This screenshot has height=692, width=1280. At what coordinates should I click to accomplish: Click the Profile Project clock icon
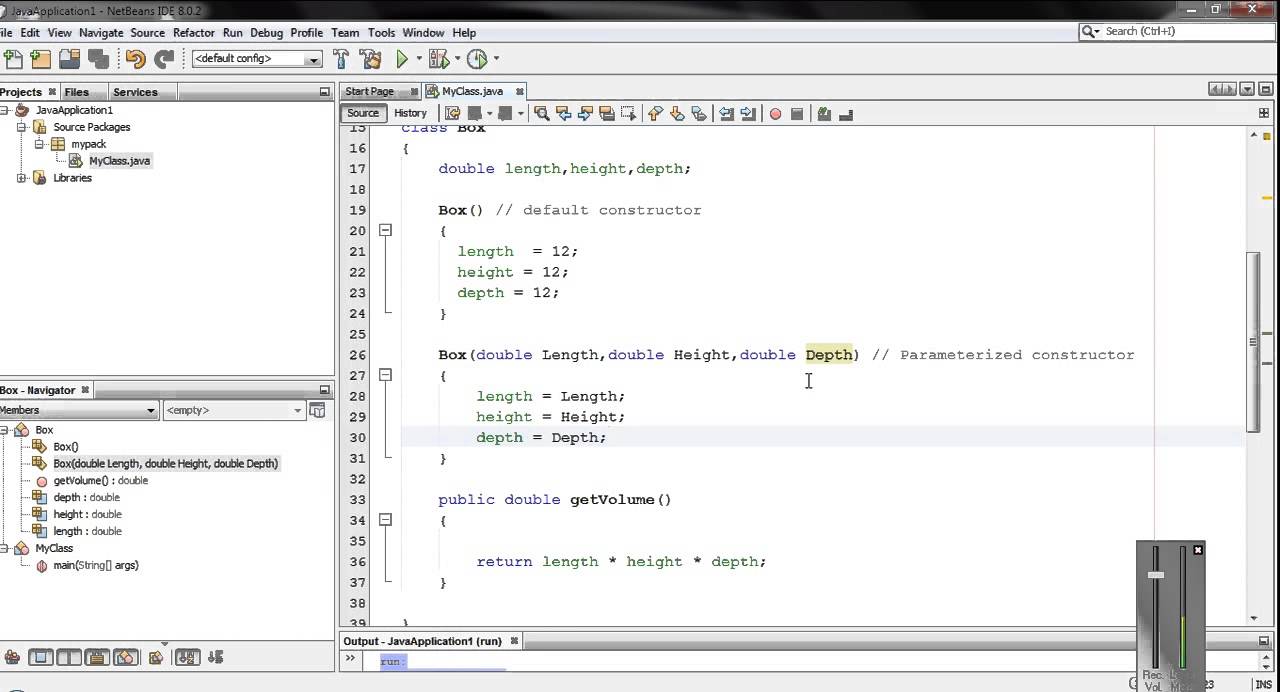[476, 59]
